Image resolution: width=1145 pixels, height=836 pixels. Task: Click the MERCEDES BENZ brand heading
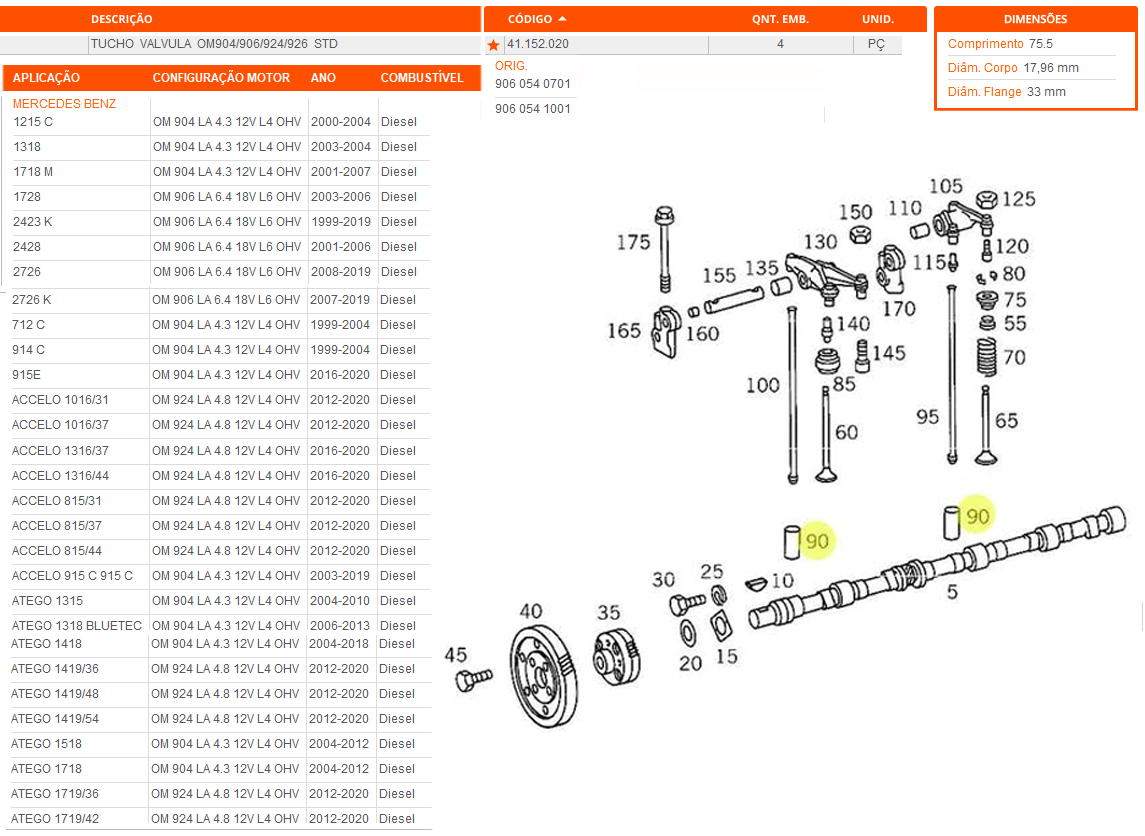(x=64, y=104)
